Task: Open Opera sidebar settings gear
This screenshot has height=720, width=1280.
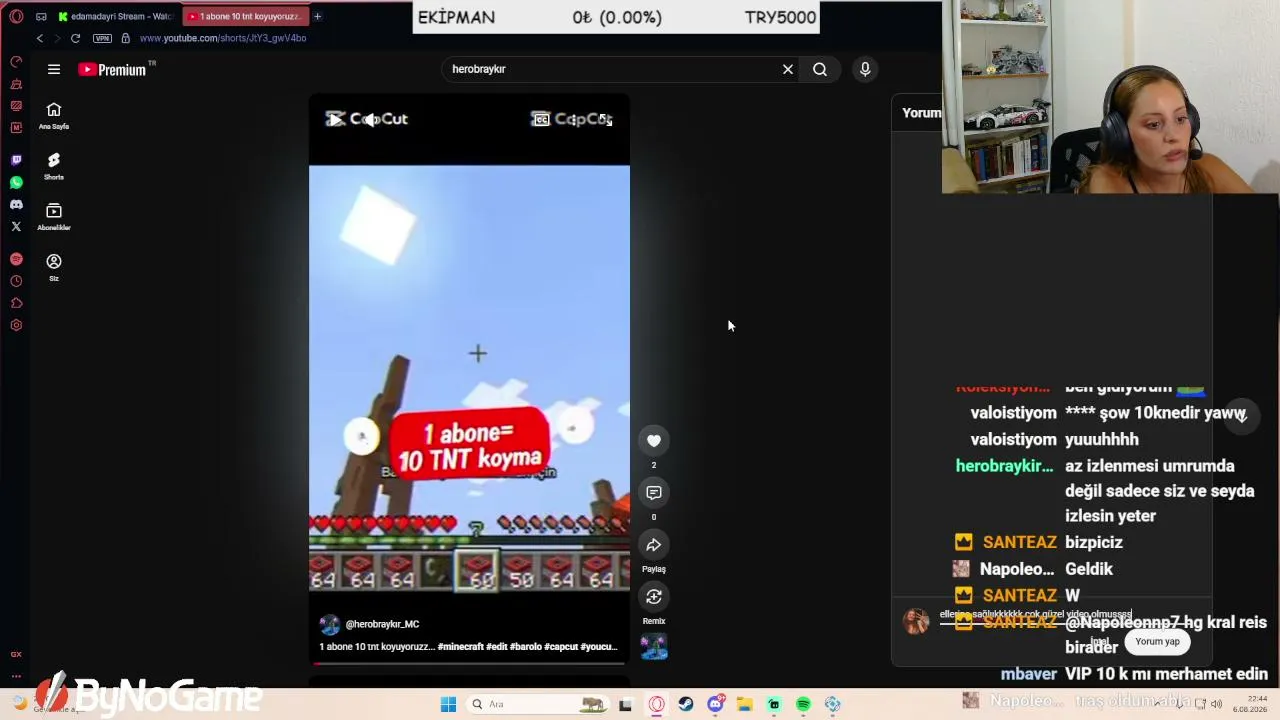Action: tap(16, 325)
